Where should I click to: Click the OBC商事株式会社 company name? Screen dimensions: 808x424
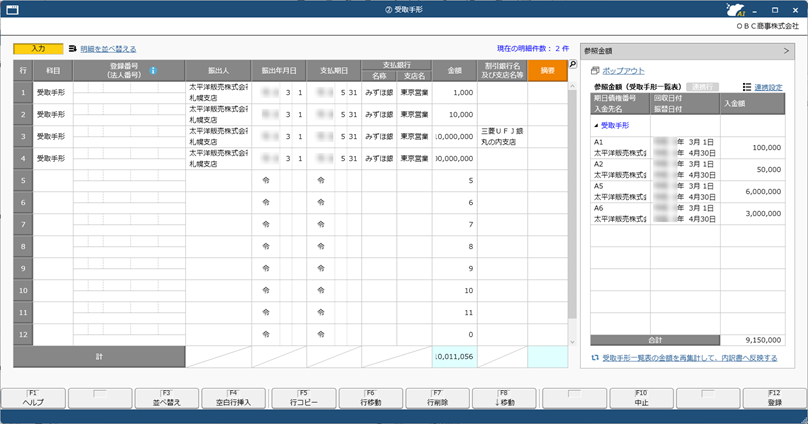(x=767, y=26)
